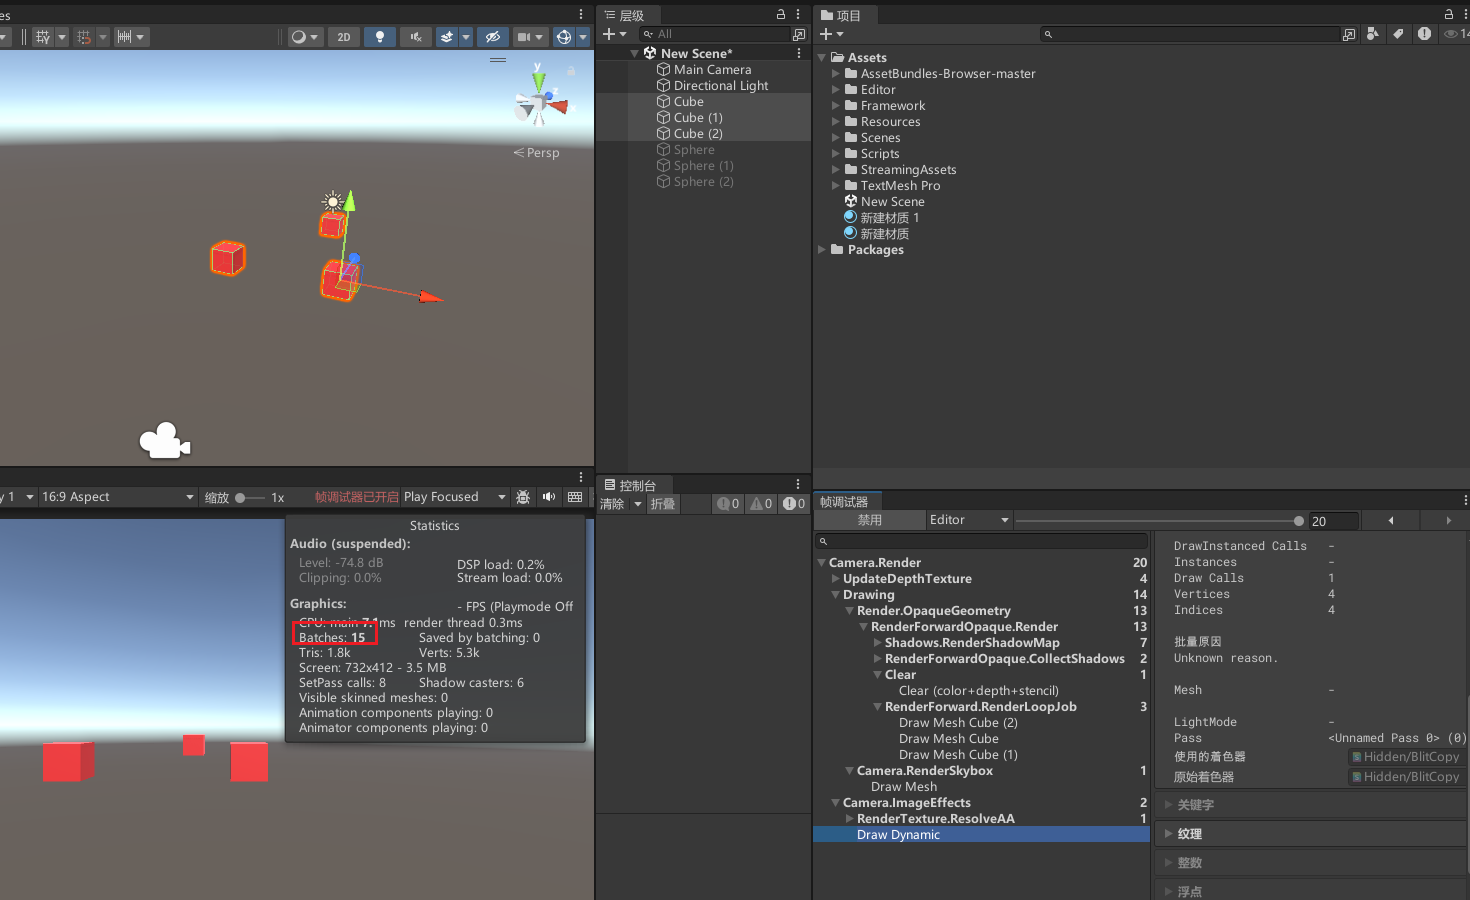Click search by label tag icon
Viewport: 1470px width, 900px height.
(x=1398, y=34)
